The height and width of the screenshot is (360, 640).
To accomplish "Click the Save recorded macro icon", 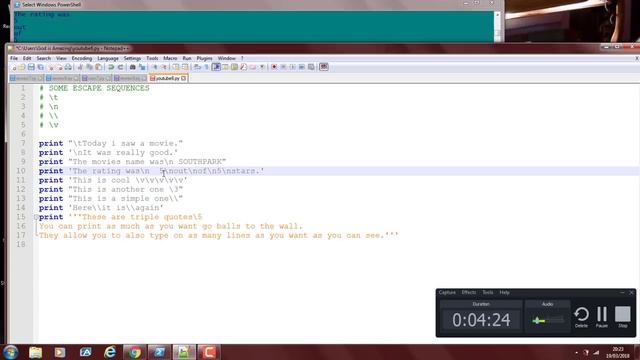I will (311, 67).
